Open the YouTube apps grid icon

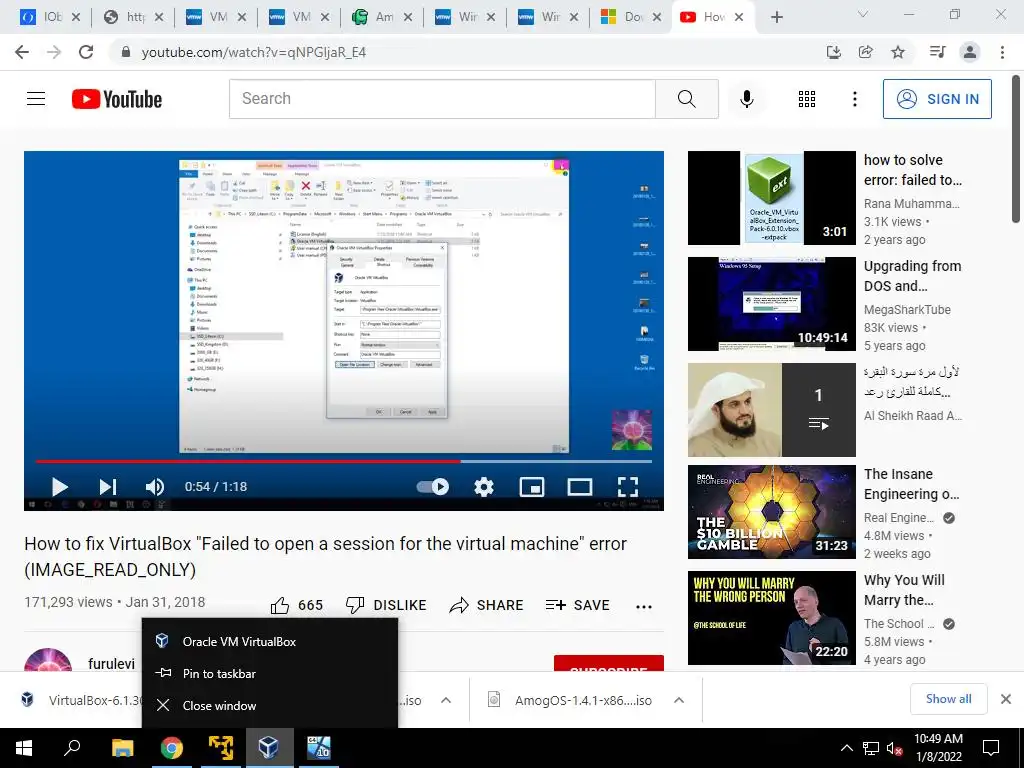pyautogui.click(x=807, y=99)
